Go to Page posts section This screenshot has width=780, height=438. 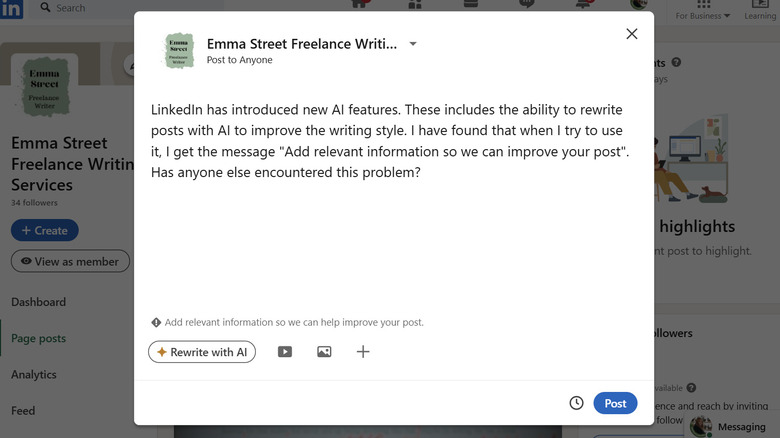click(38, 338)
